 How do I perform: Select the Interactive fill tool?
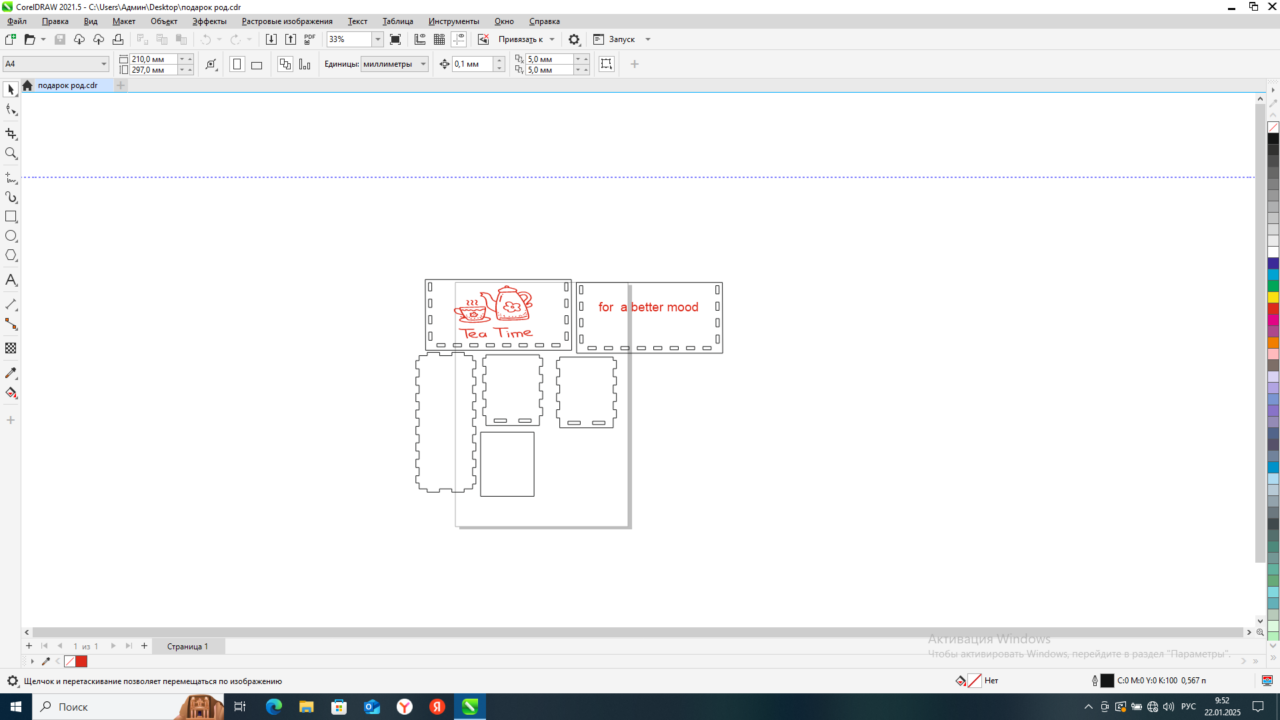(x=11, y=393)
